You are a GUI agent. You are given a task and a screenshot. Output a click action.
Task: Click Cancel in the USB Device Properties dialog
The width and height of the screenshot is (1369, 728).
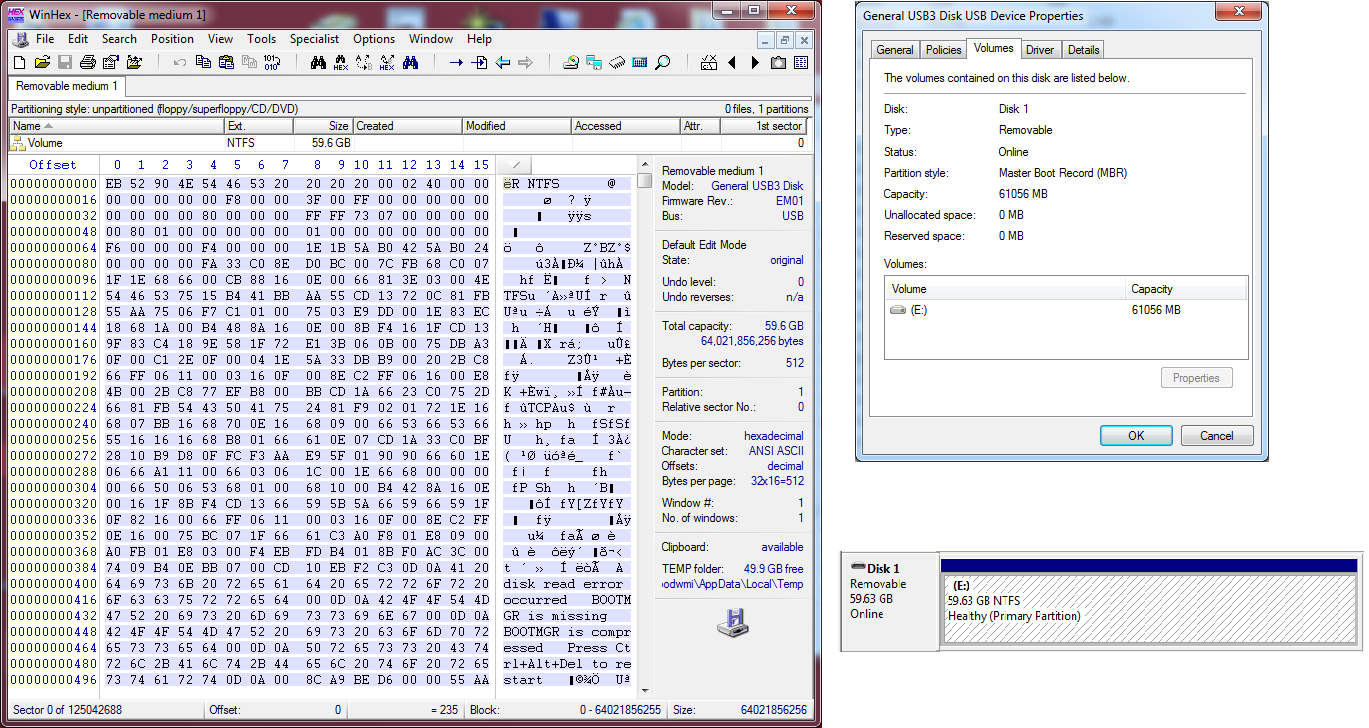click(x=1217, y=436)
